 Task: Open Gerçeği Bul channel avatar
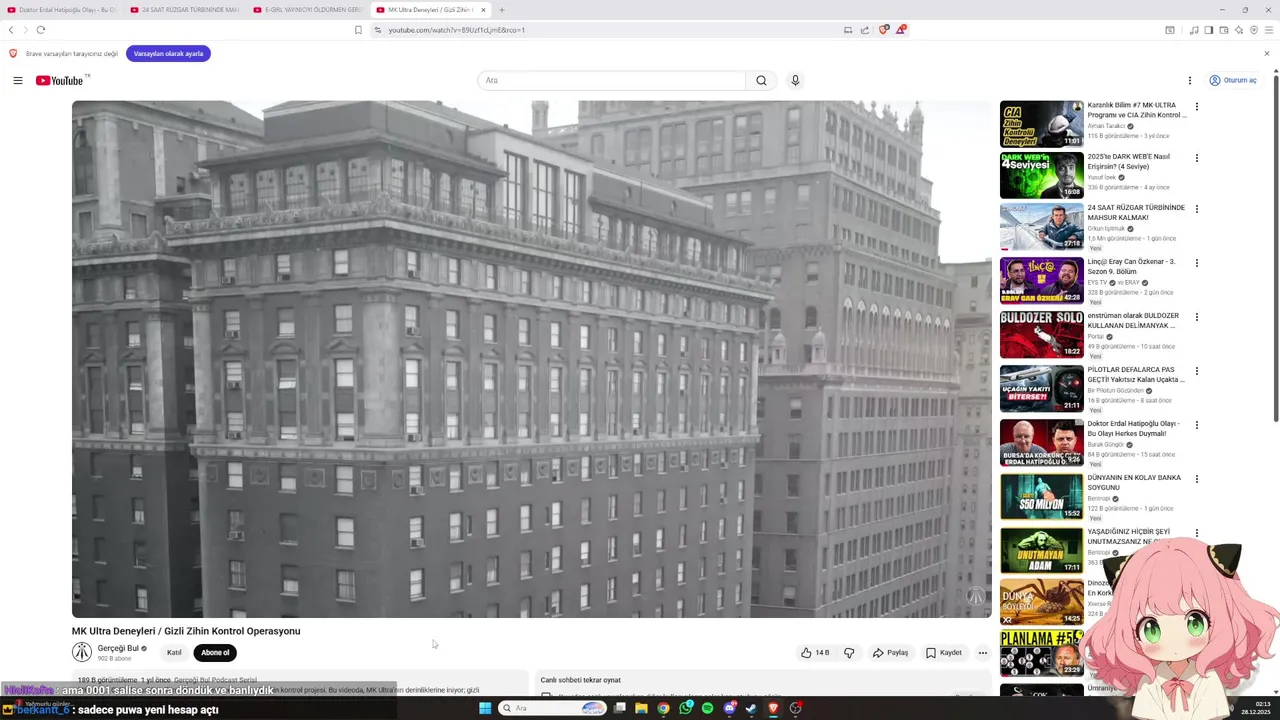[82, 652]
